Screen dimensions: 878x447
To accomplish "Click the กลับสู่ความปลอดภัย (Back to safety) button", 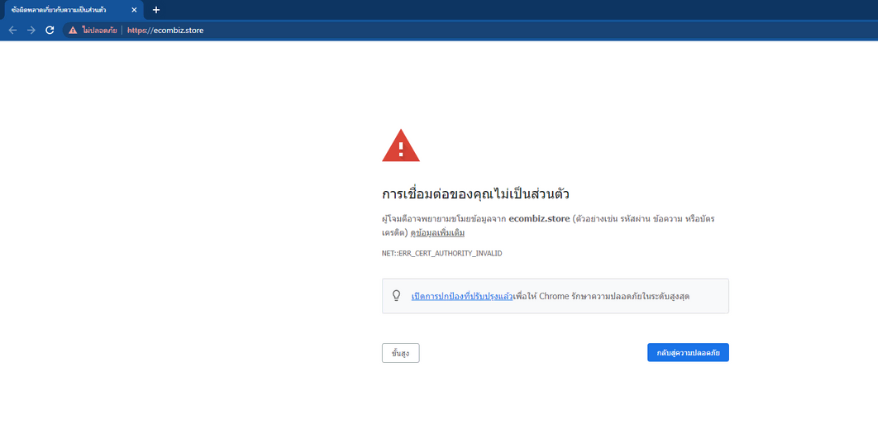I will [x=688, y=352].
